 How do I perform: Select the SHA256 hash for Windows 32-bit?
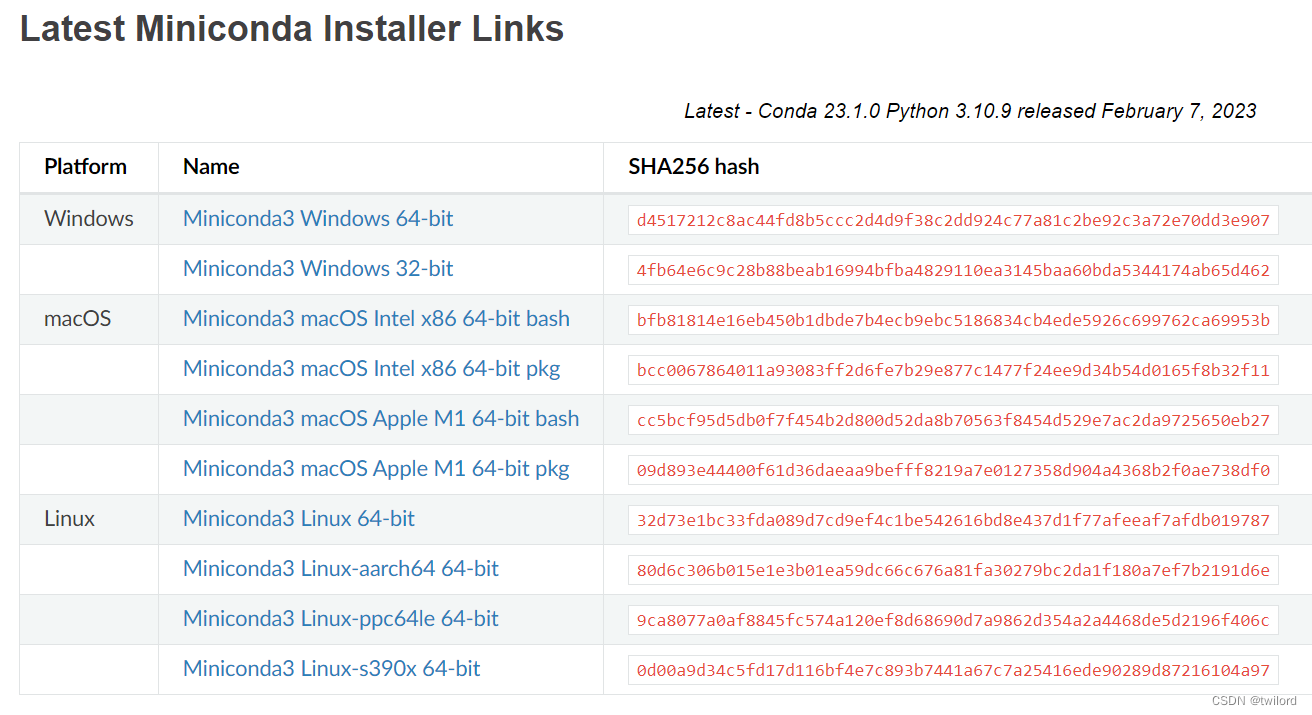tap(952, 269)
